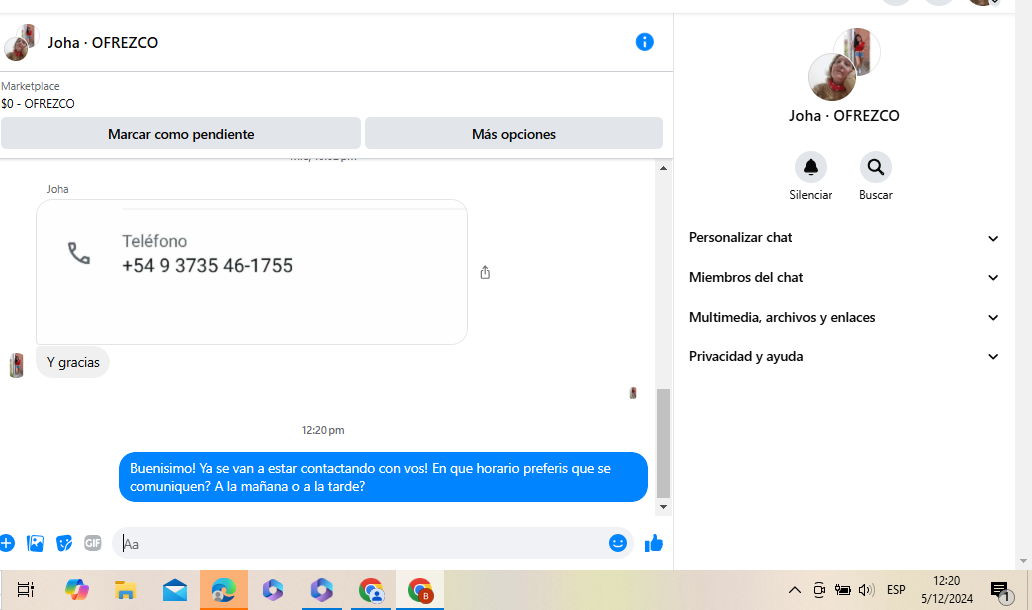Launch Copilot from the taskbar
The height and width of the screenshot is (610, 1032).
click(x=76, y=590)
